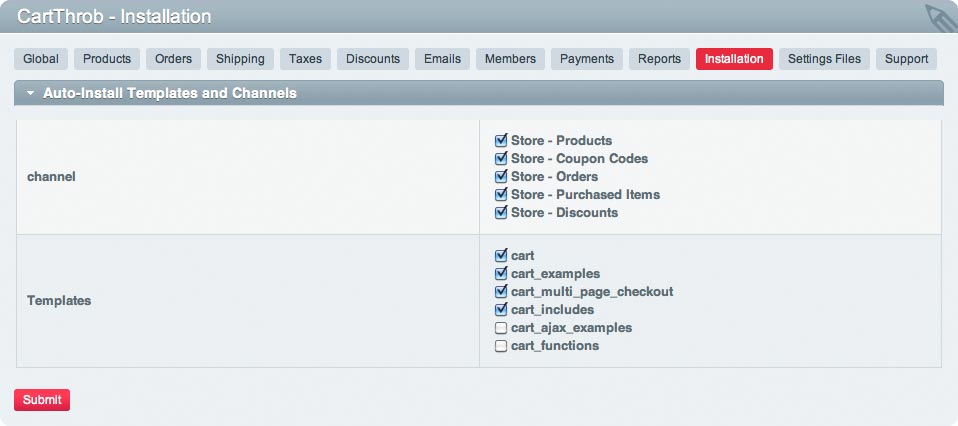Toggle the Store - Purchased Items checkbox
958x426 pixels.
coord(501,194)
